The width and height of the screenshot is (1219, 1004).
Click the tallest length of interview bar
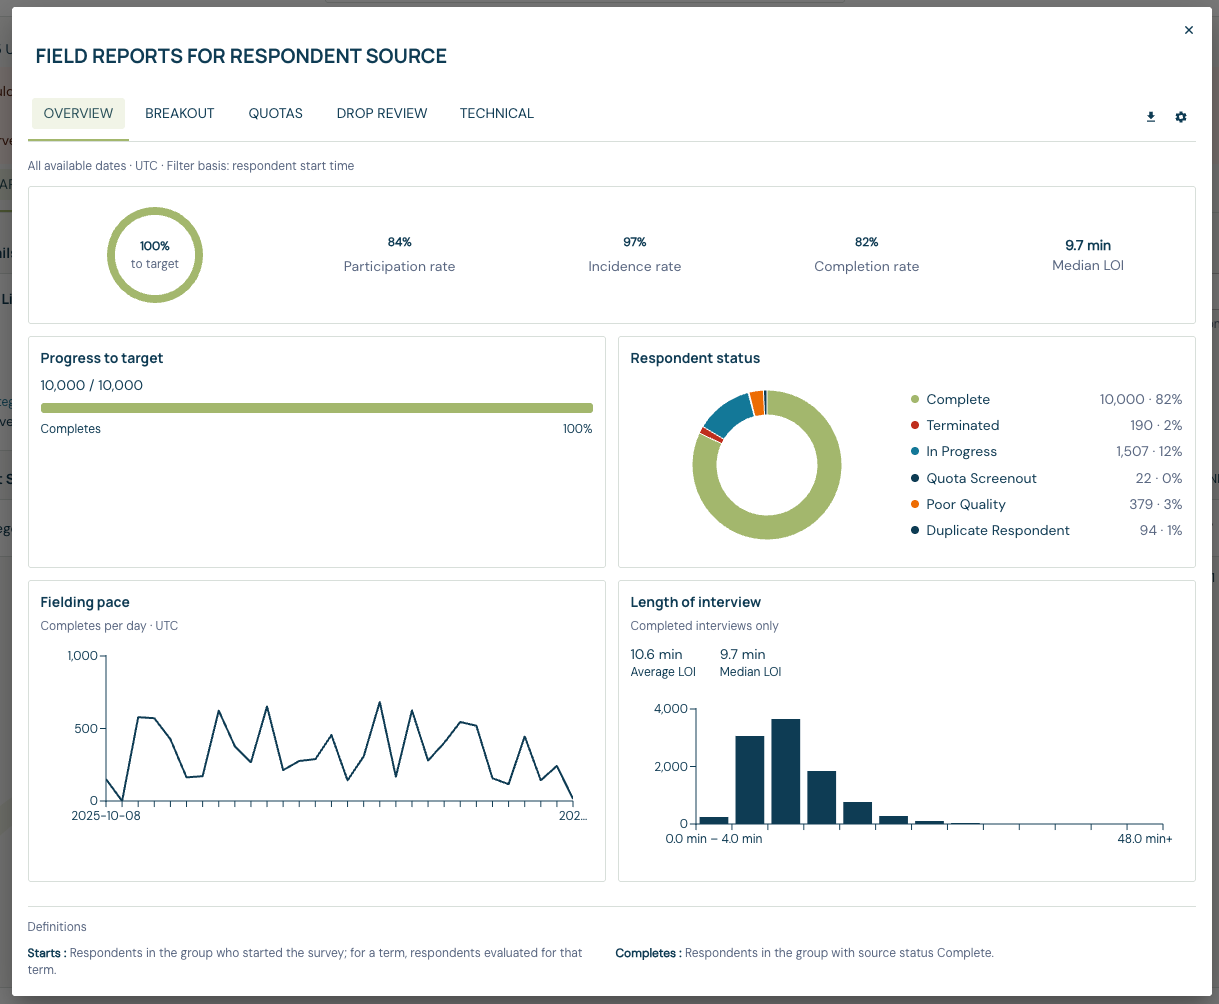pos(785,771)
